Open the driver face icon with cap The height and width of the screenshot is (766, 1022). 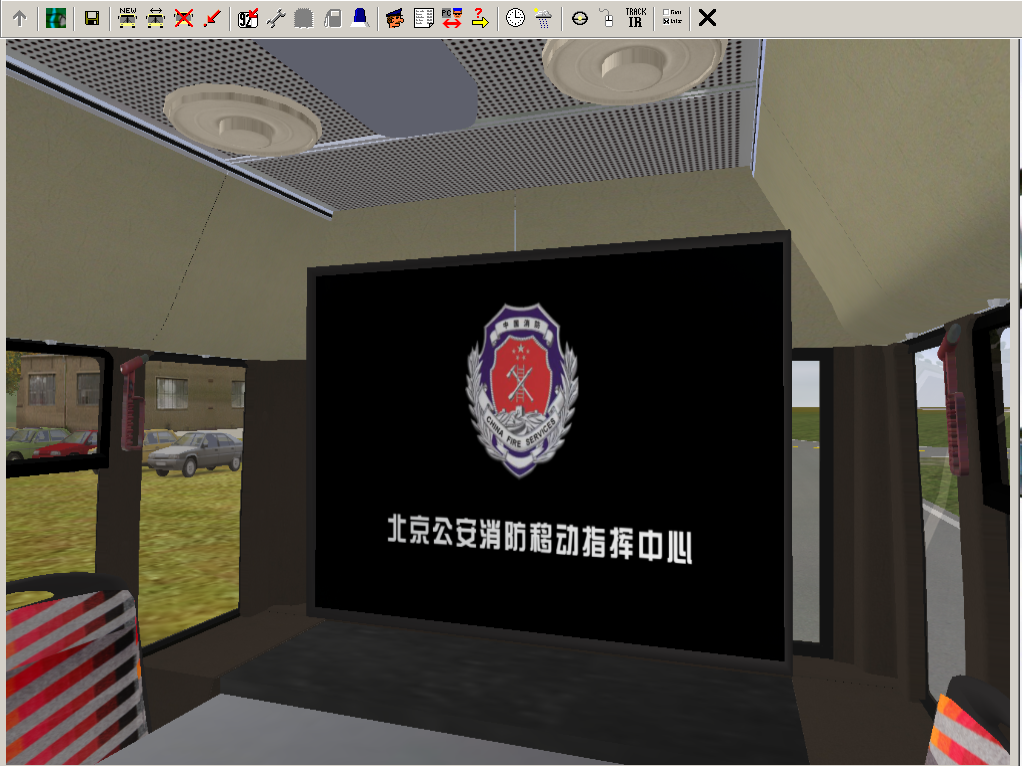395,18
